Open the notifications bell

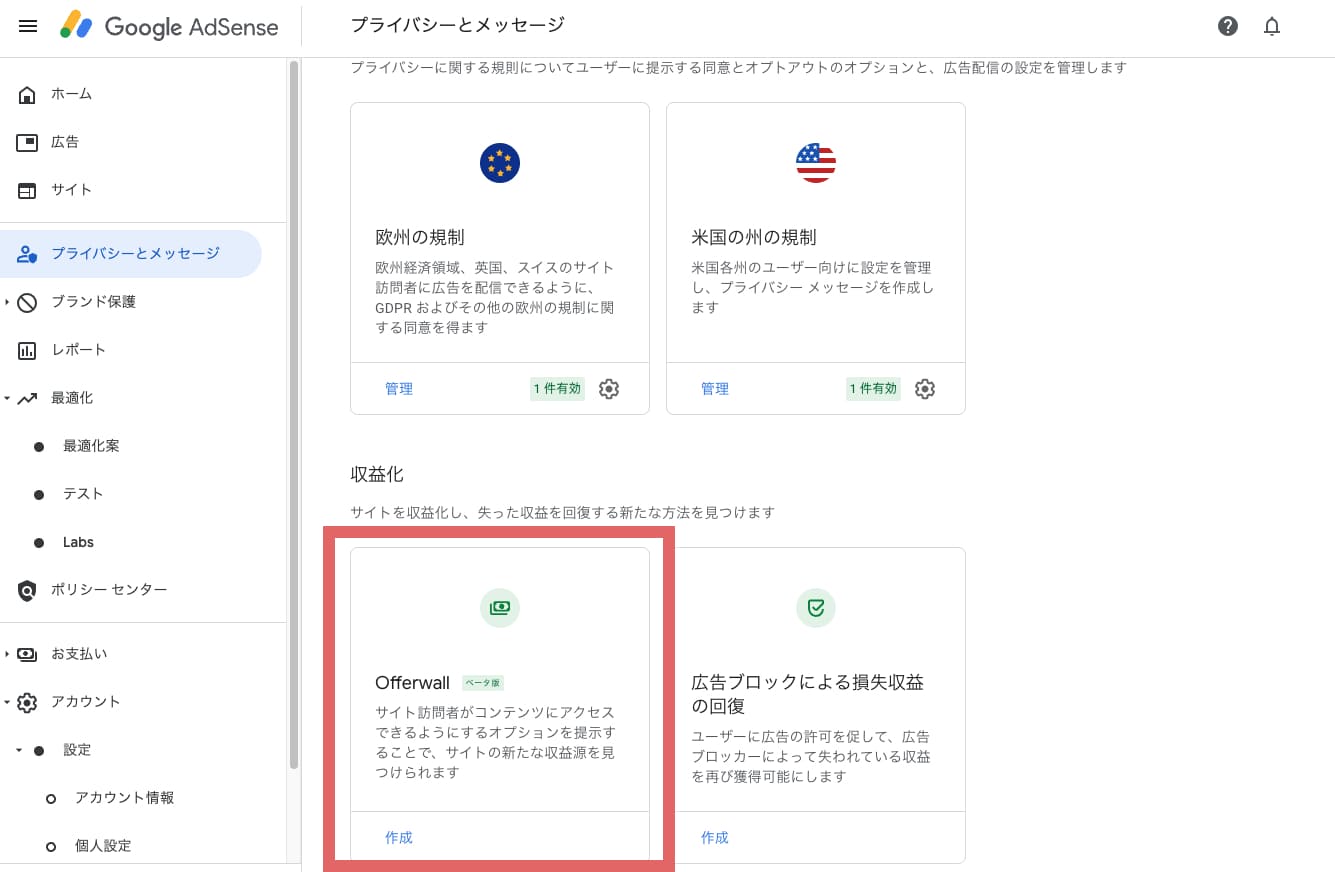(x=1271, y=26)
